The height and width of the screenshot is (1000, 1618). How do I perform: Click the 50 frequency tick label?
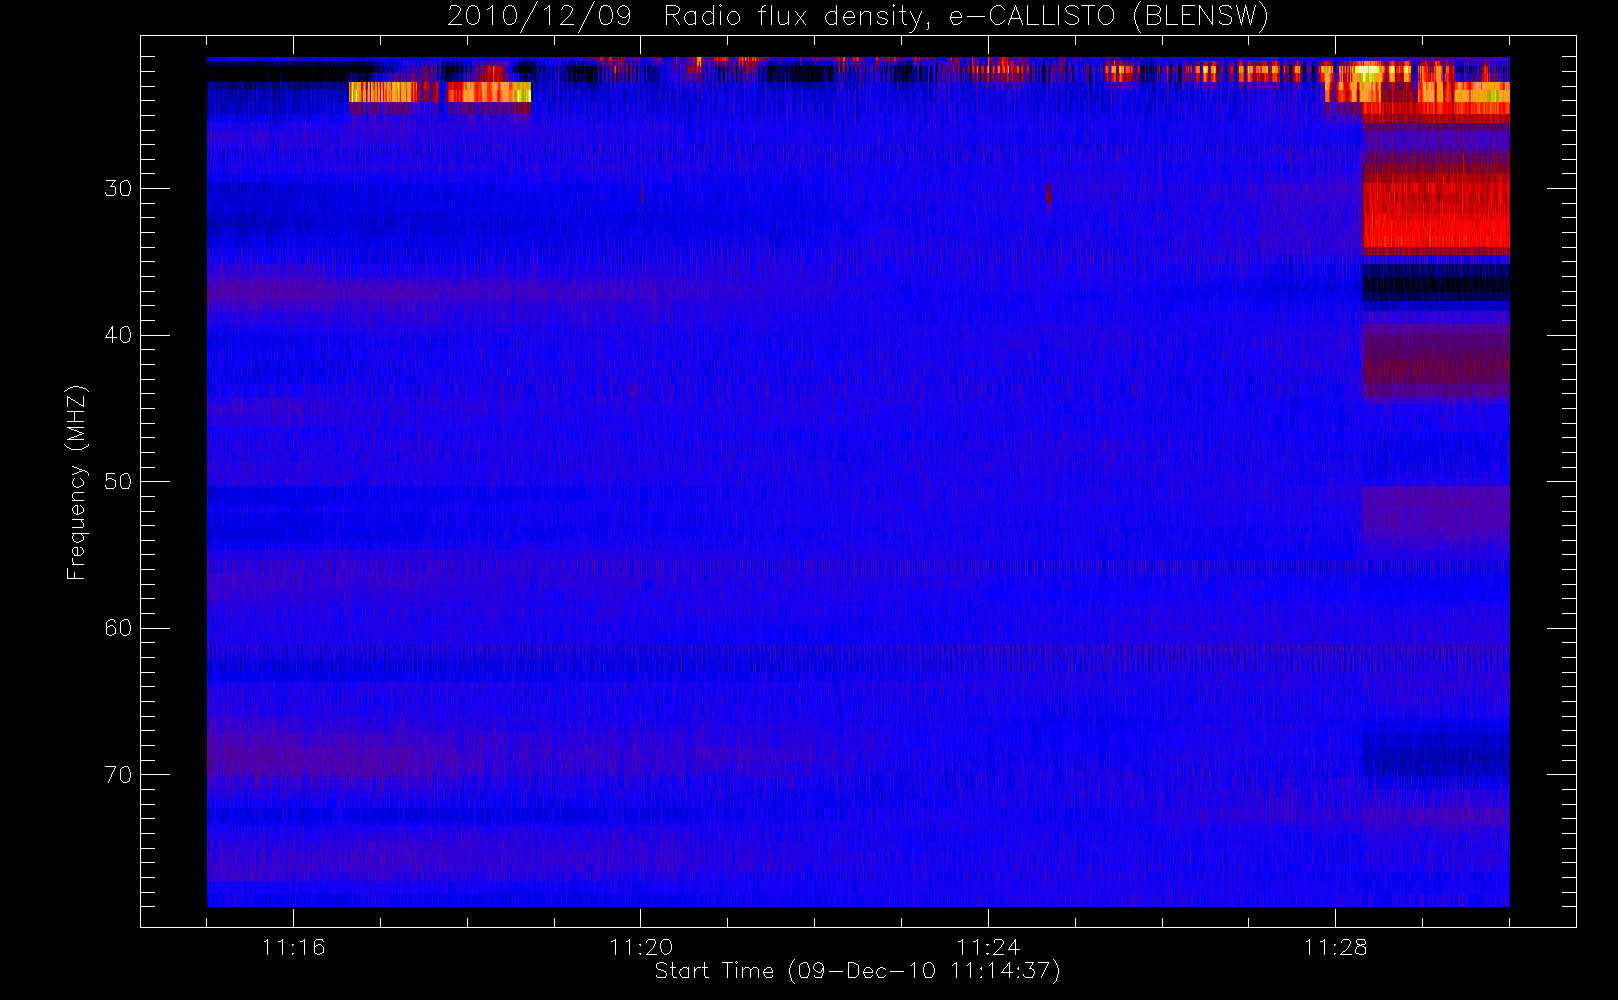pyautogui.click(x=118, y=481)
